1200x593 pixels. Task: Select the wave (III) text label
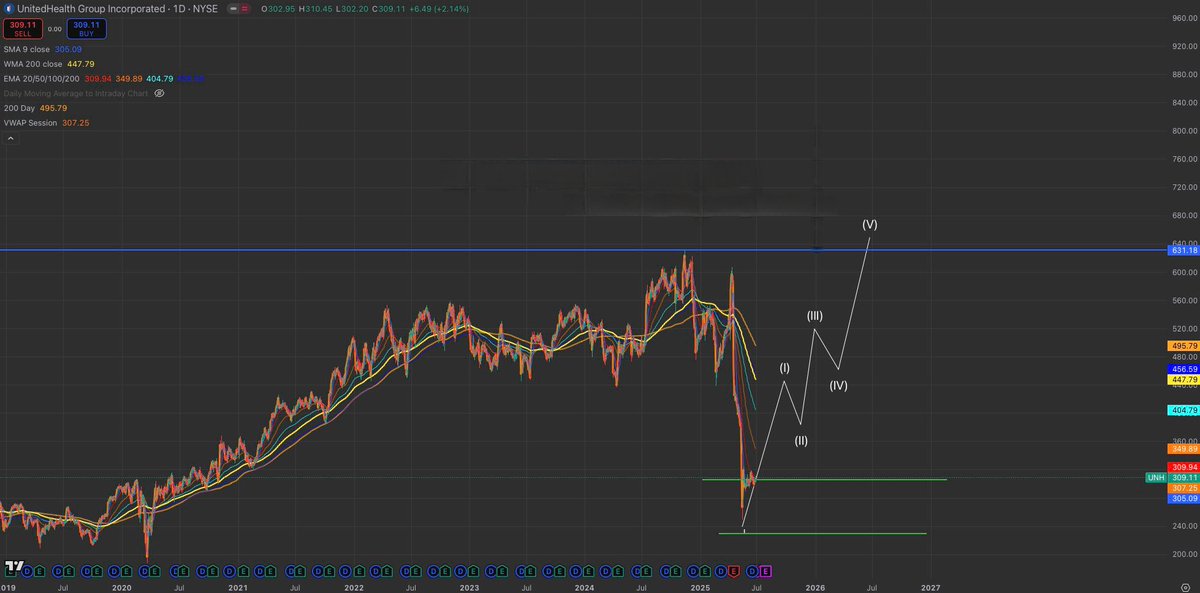pyautogui.click(x=815, y=316)
